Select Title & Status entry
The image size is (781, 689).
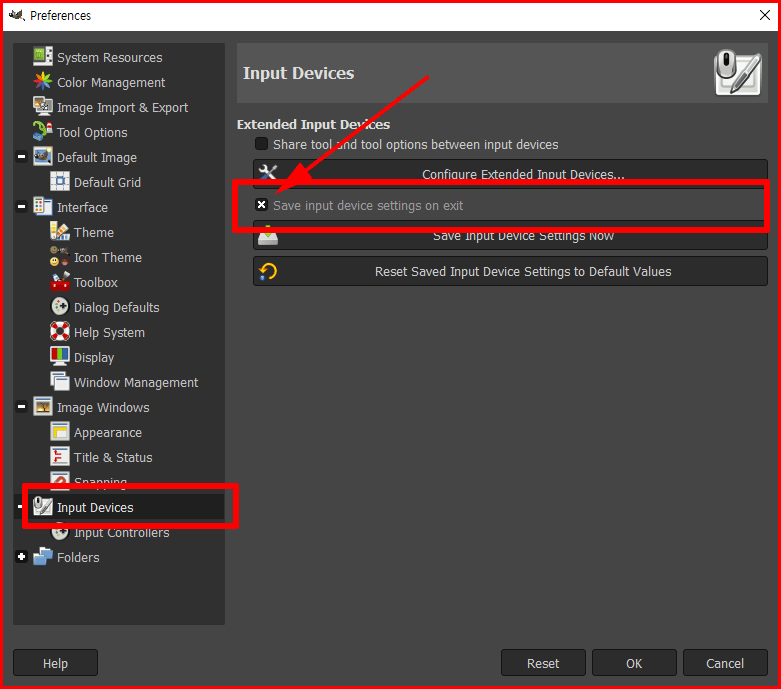point(113,457)
